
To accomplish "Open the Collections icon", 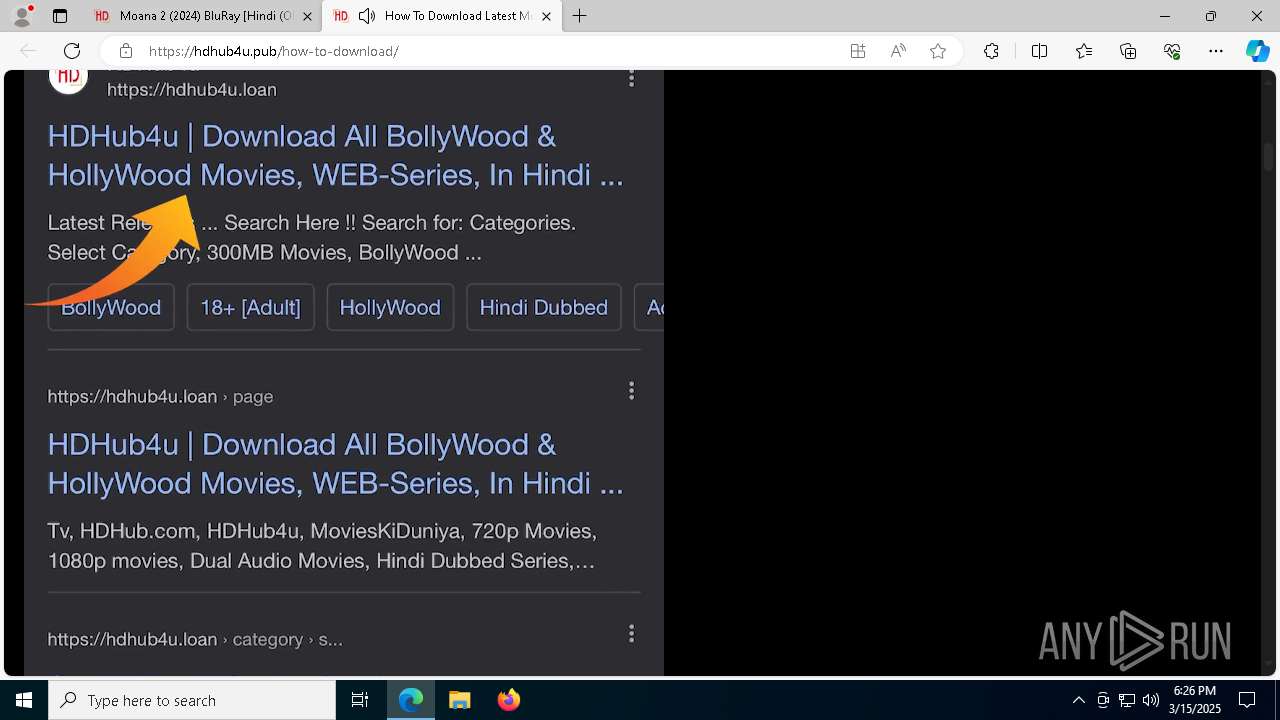I will 1128,51.
